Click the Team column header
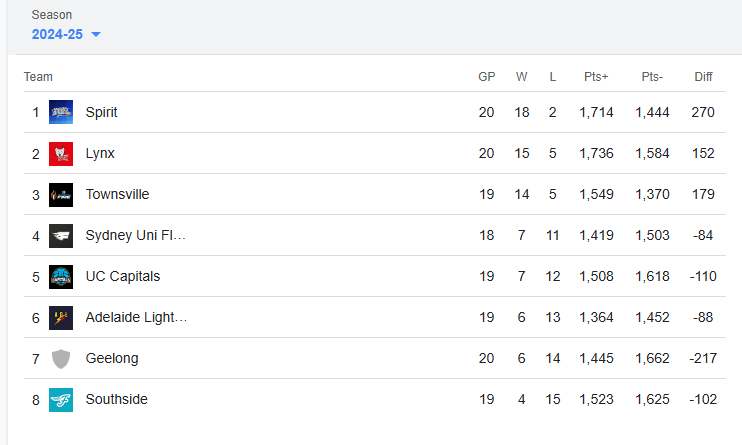Screen dimensions: 742x445 pos(38,77)
